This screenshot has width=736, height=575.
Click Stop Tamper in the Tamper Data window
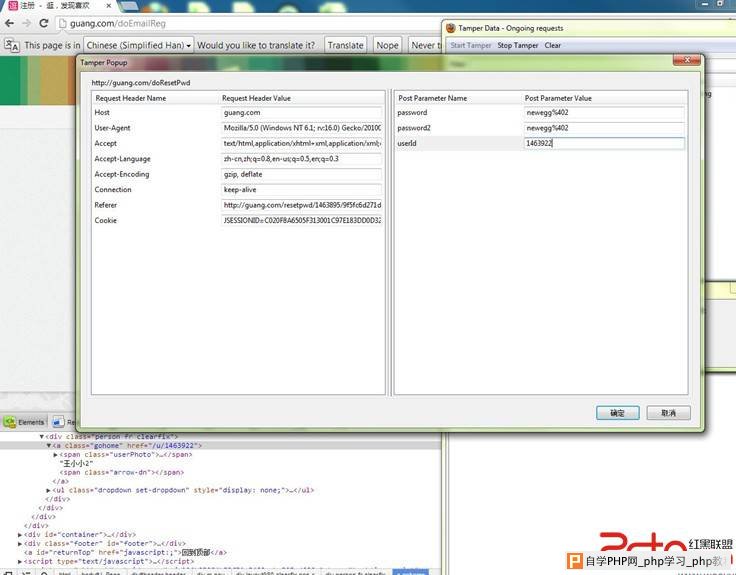tap(518, 46)
